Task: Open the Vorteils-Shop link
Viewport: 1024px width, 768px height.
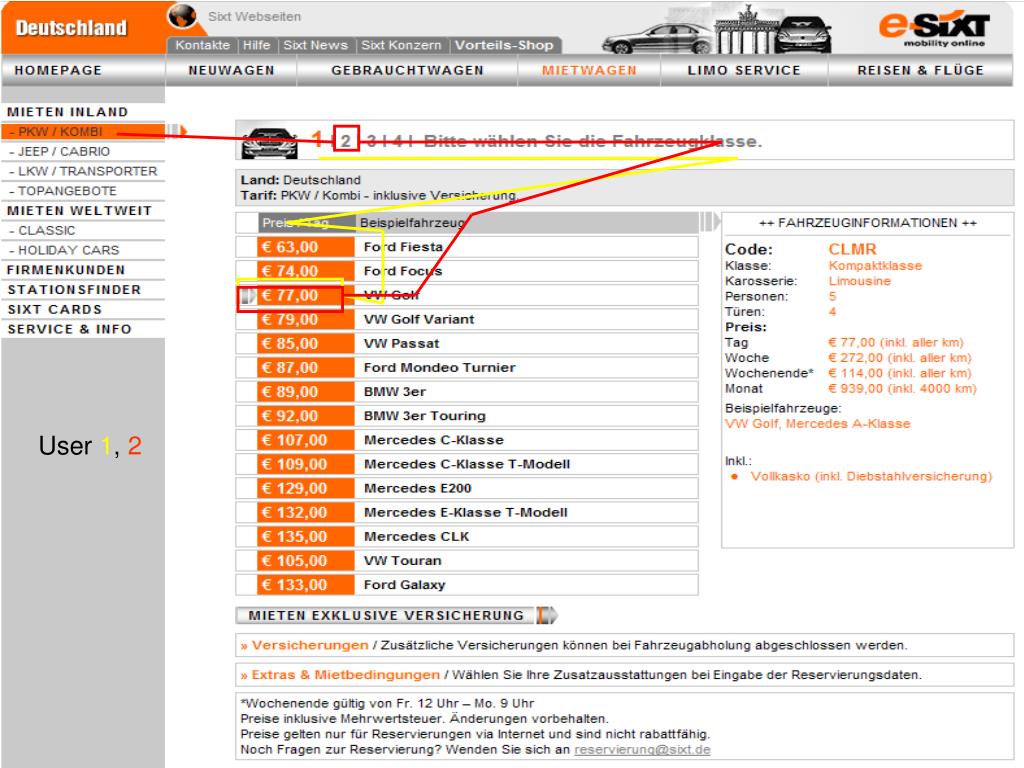Action: 504,45
